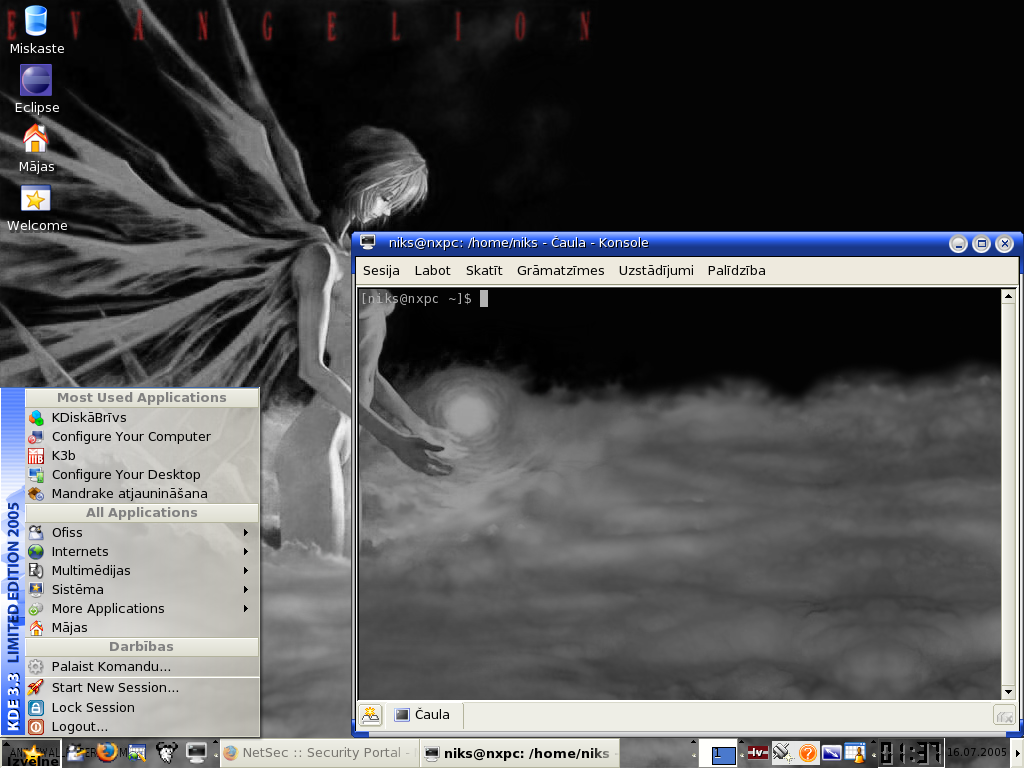The width and height of the screenshot is (1024, 768).
Task: Select Start New Session... entry
Action: coord(142,687)
